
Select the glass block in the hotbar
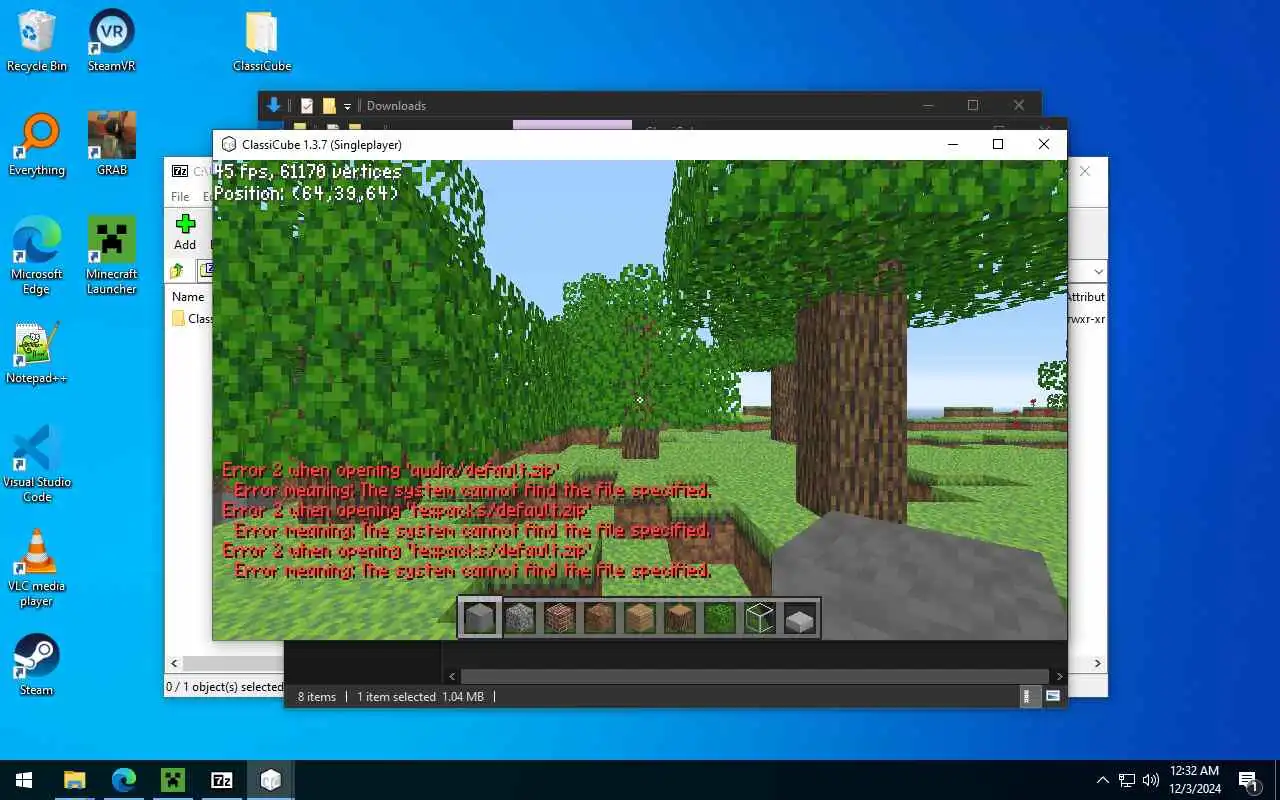(x=760, y=618)
